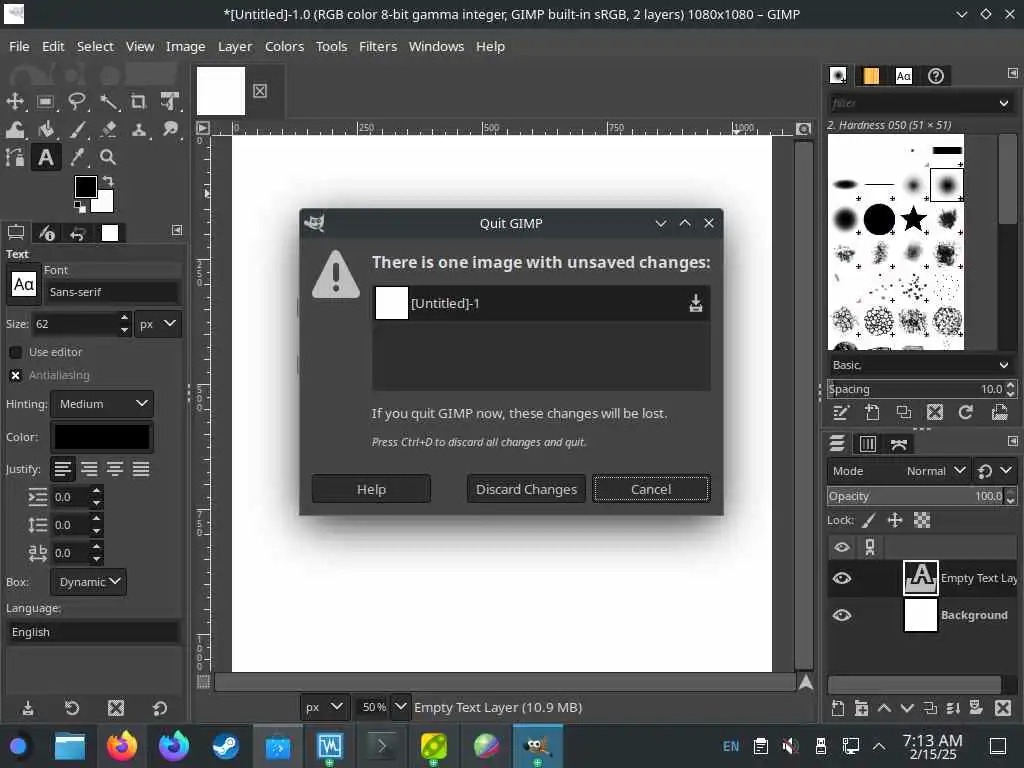
Task: Toggle the Use editor checkbox
Action: 16,352
